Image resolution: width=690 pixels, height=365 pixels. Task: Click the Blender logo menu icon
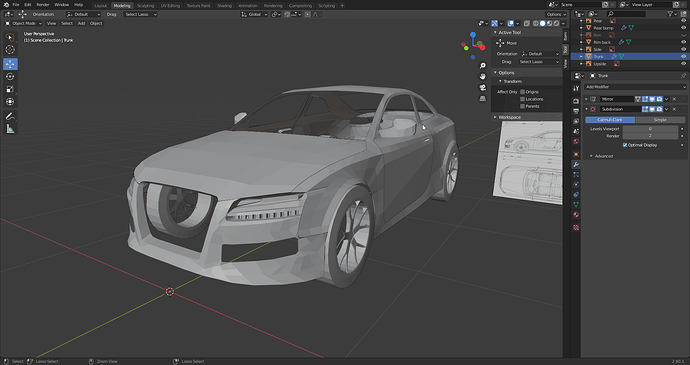(5, 4)
